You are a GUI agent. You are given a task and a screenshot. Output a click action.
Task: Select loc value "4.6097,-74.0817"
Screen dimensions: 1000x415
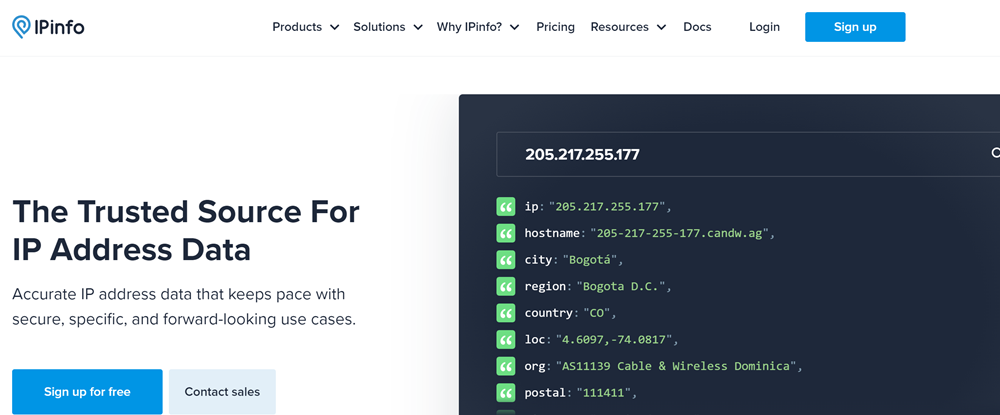pyautogui.click(x=614, y=340)
